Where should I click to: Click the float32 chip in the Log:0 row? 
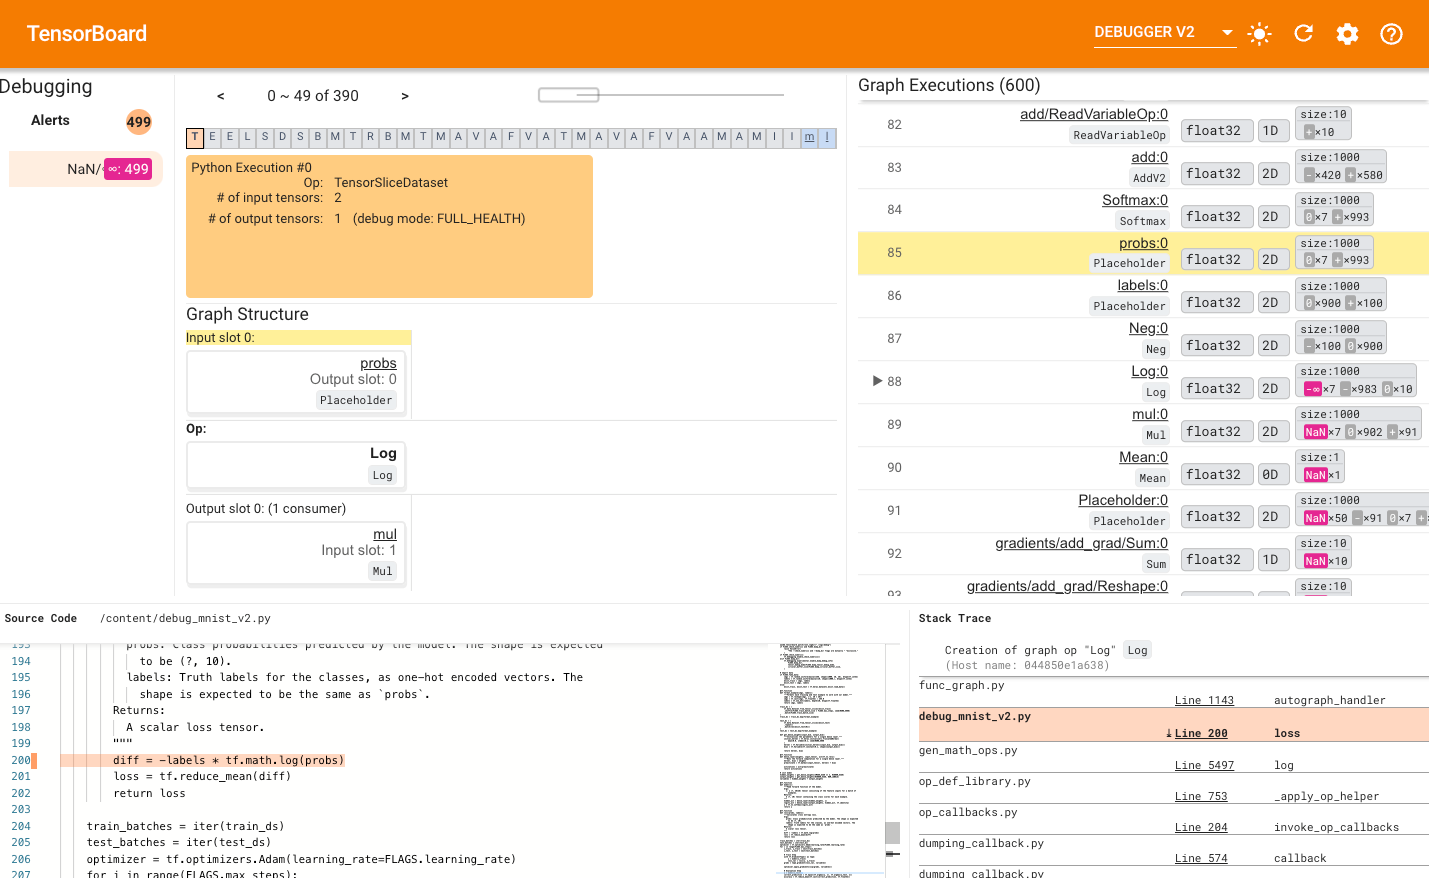pyautogui.click(x=1217, y=389)
